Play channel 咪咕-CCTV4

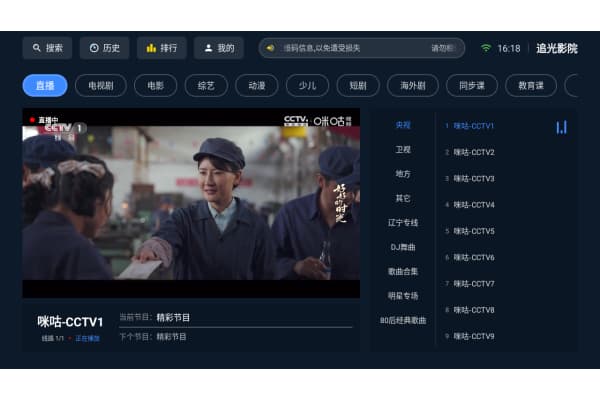pyautogui.click(x=505, y=205)
